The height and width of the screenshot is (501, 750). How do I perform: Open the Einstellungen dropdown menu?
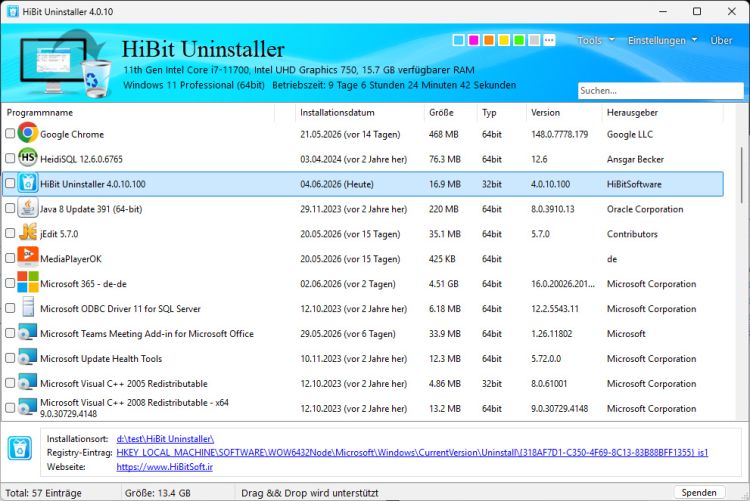662,41
